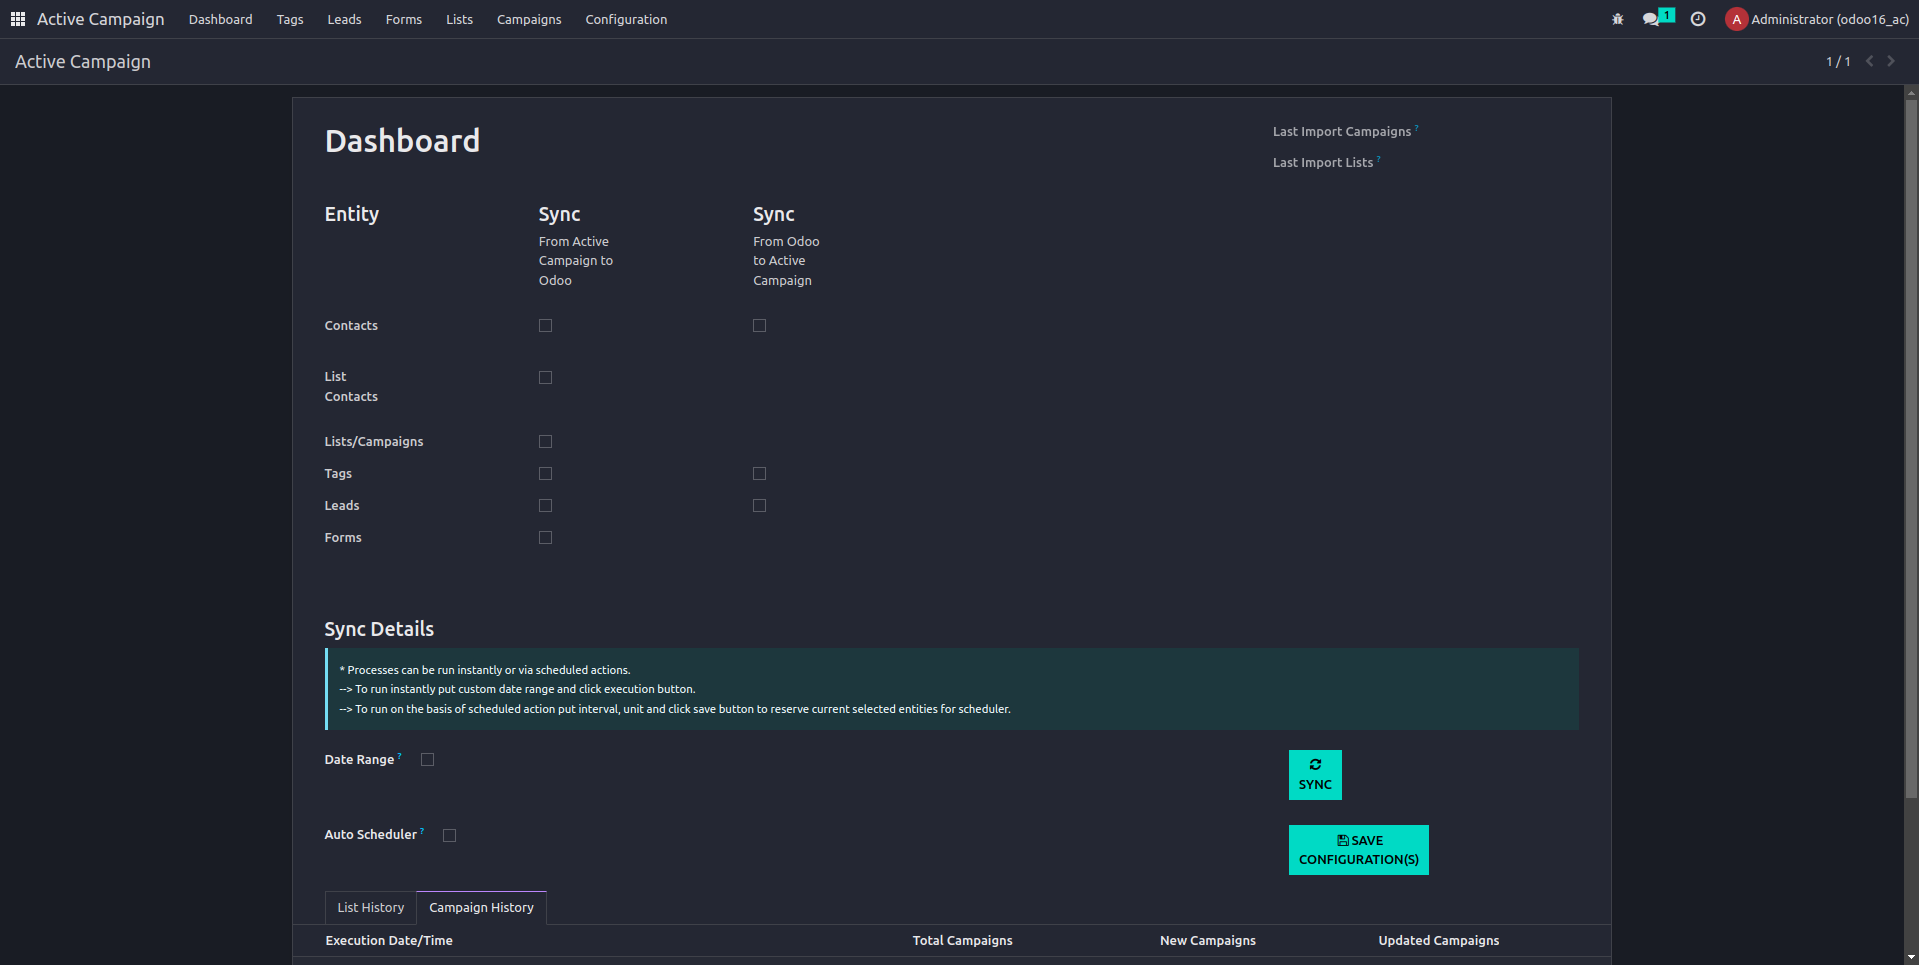Toggle the Auto Scheduler checkbox

(449, 835)
